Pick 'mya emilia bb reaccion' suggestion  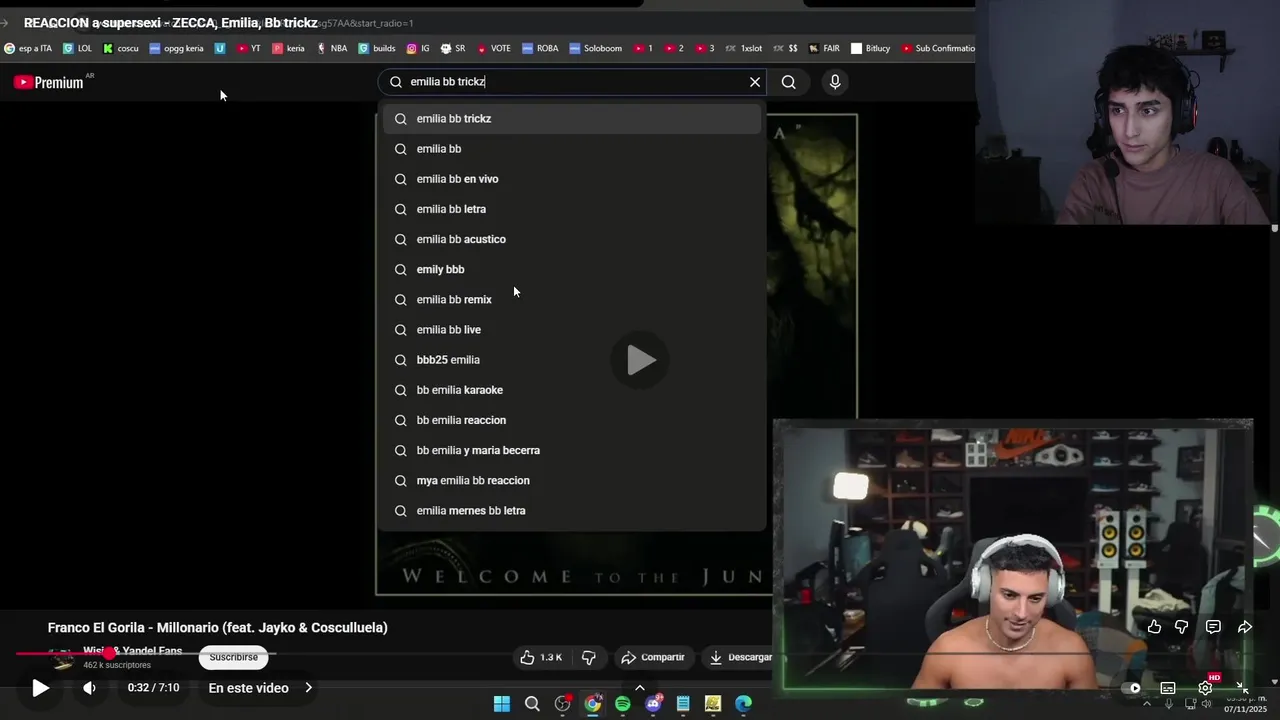coord(571,480)
